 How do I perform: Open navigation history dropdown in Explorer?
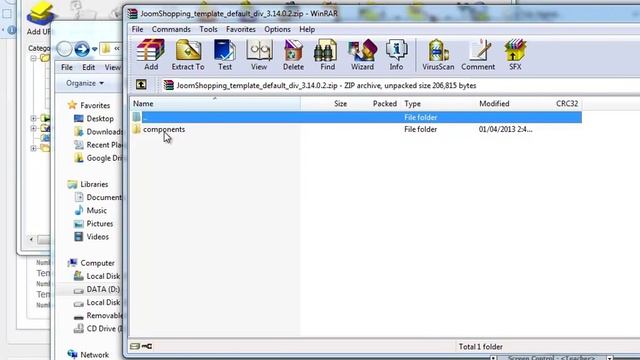(95, 49)
